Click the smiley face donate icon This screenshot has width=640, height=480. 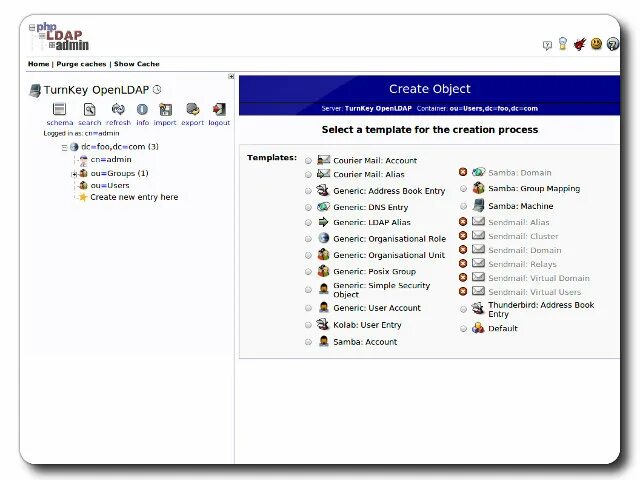click(596, 44)
